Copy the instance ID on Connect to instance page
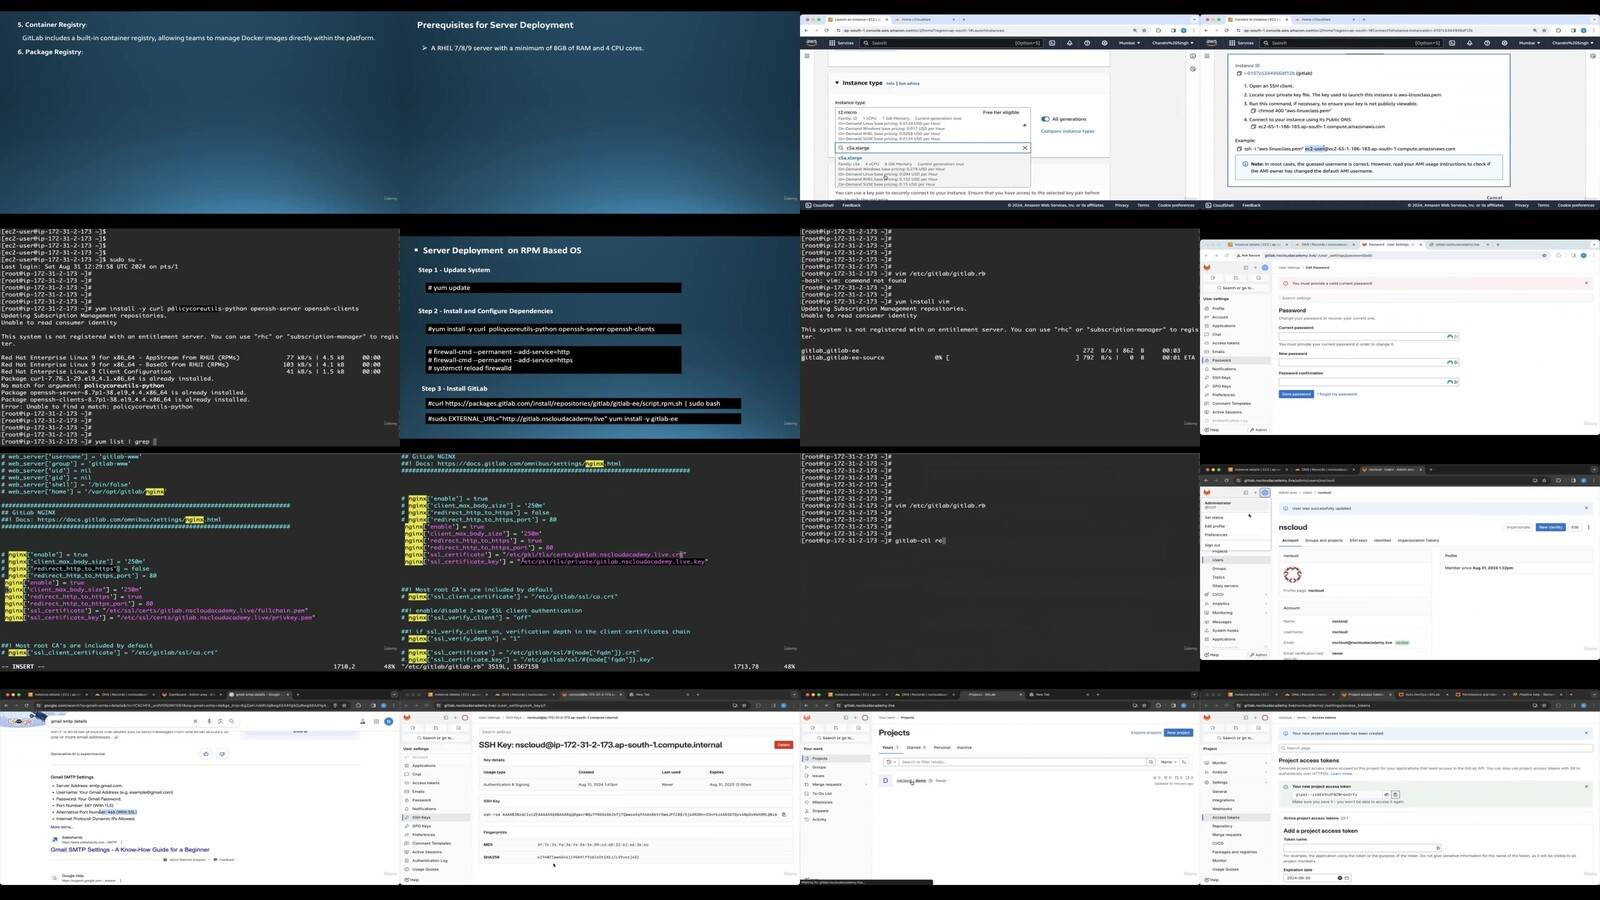Viewport: 1600px width, 900px height. (1239, 73)
